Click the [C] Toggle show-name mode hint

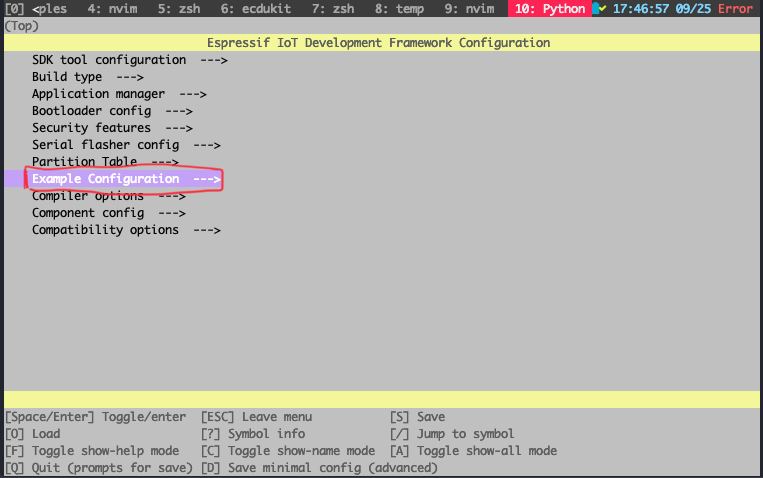(x=288, y=451)
